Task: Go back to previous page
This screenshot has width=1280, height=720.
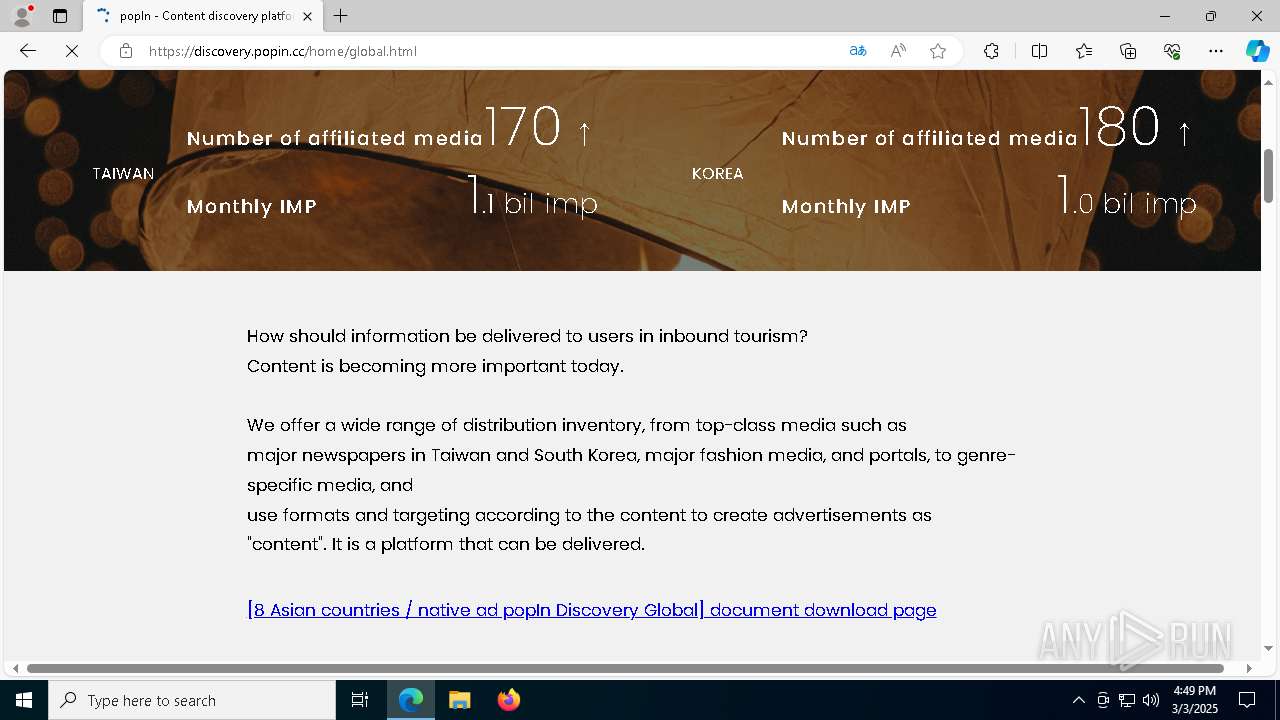Action: (x=28, y=51)
